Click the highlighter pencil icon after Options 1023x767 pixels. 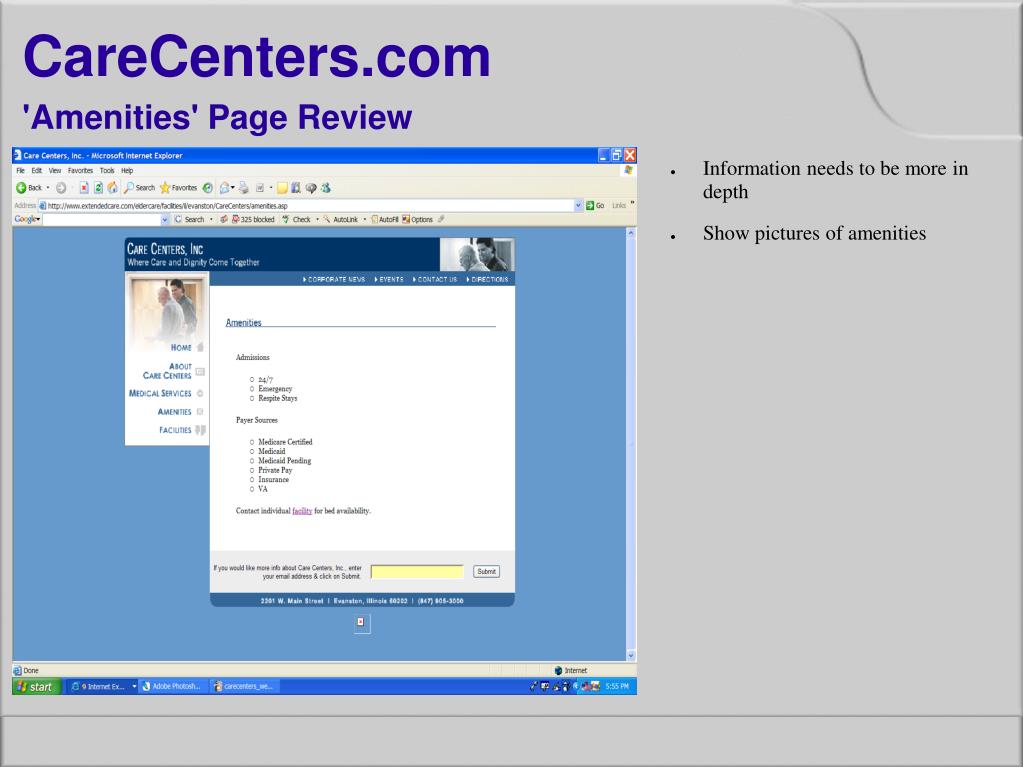tap(442, 219)
